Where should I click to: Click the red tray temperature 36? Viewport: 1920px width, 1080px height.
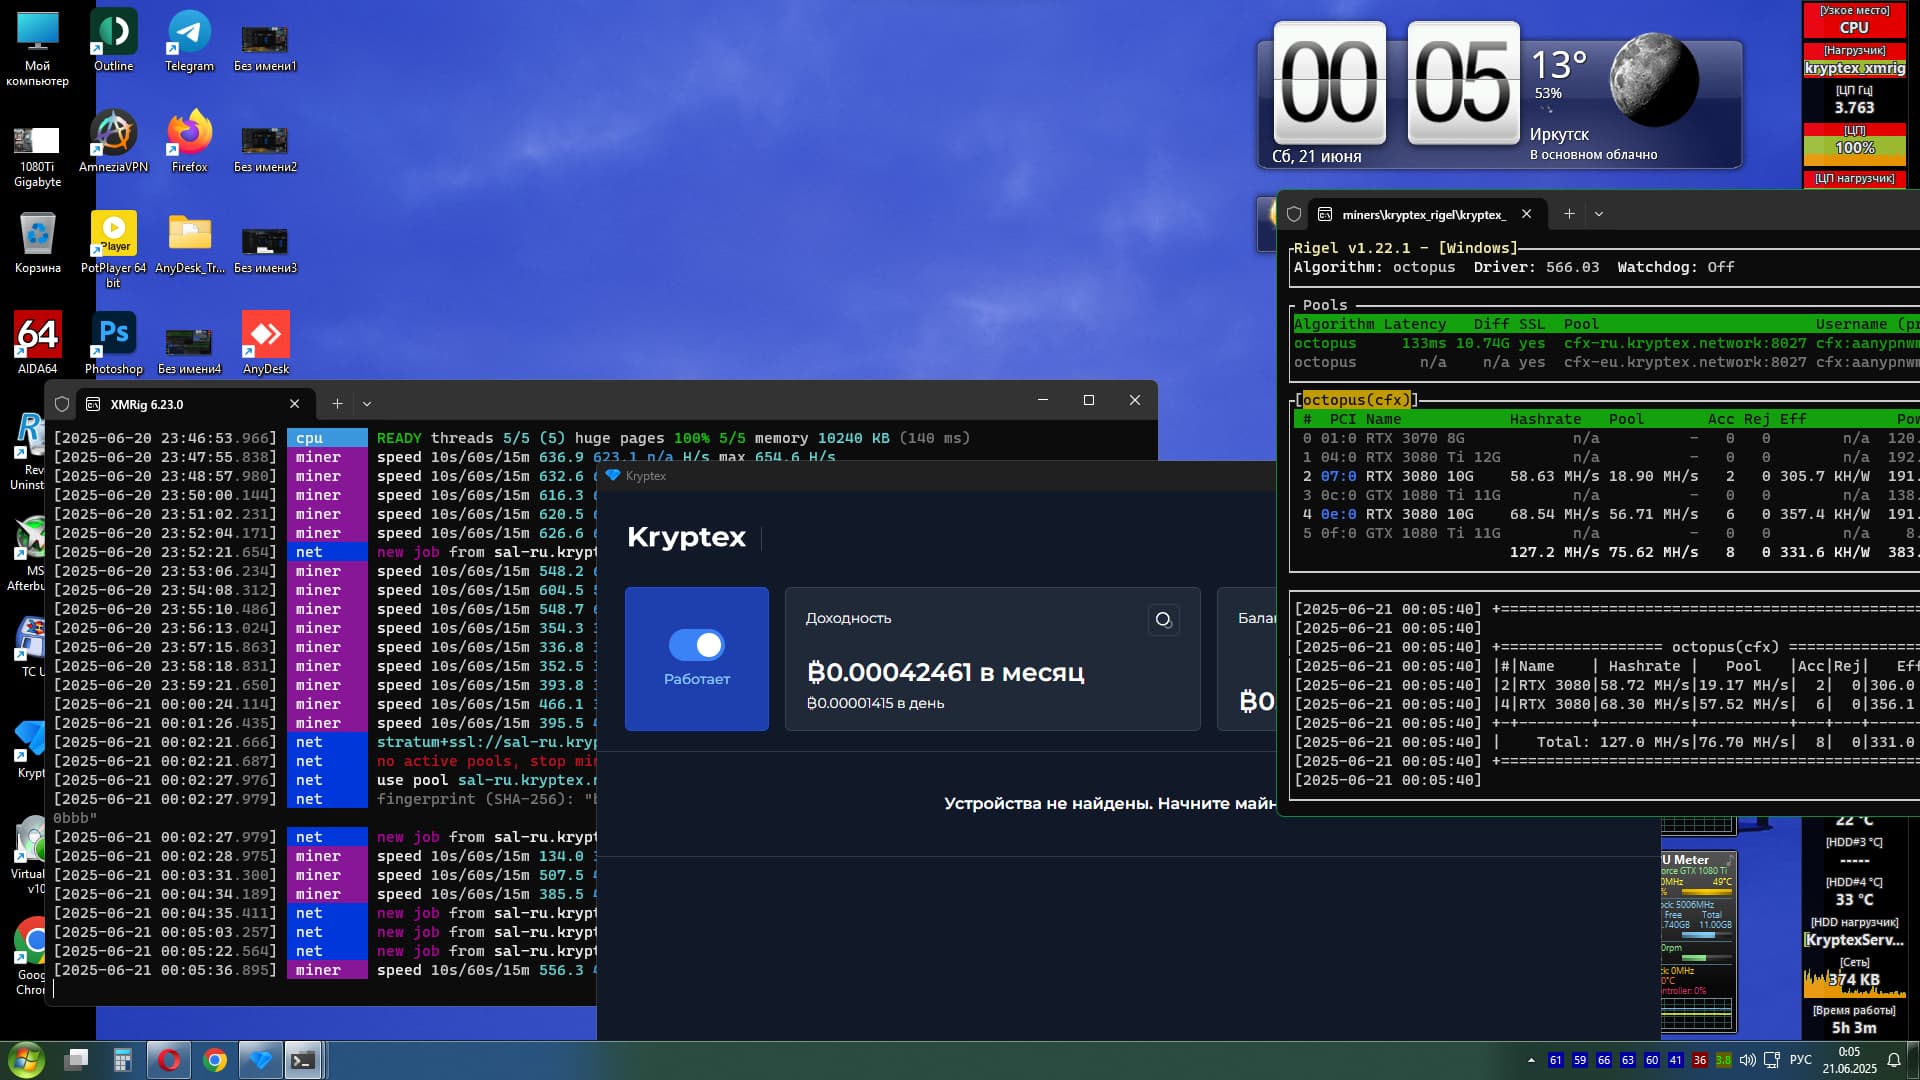(x=1699, y=1060)
